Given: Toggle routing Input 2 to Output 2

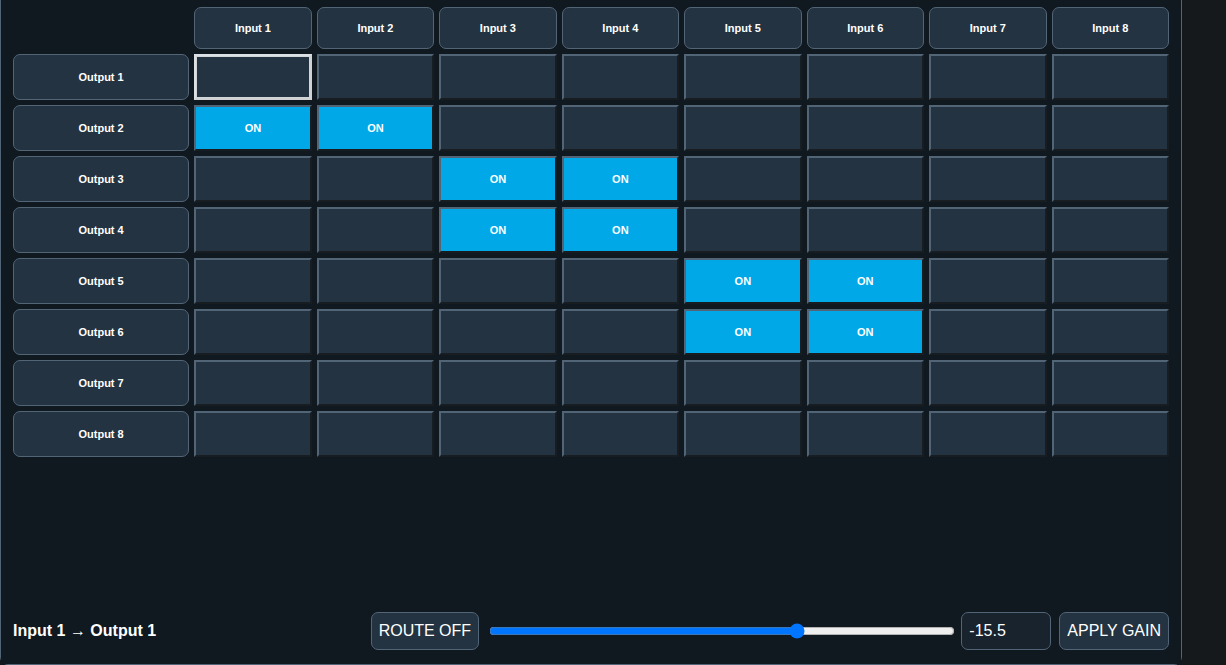Looking at the screenshot, I should [375, 128].
